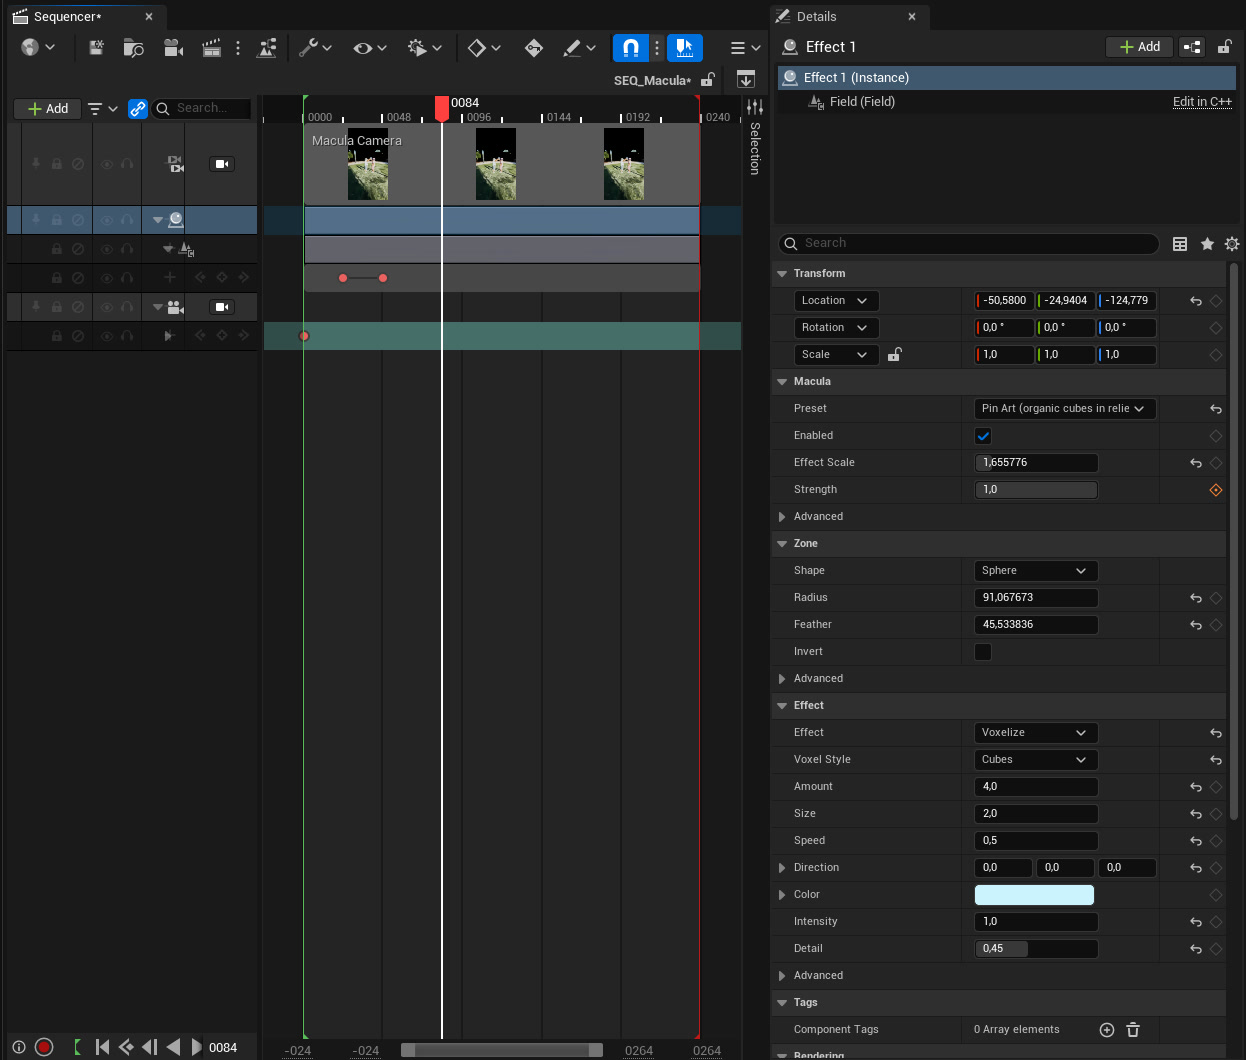This screenshot has width=1246, height=1060.
Task: Click the Create Camera icon
Action: (x=173, y=47)
